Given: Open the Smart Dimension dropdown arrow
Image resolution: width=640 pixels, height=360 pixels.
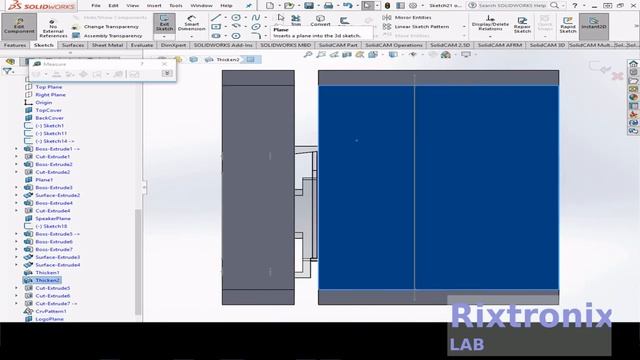Looking at the screenshot, I should (x=191, y=37).
